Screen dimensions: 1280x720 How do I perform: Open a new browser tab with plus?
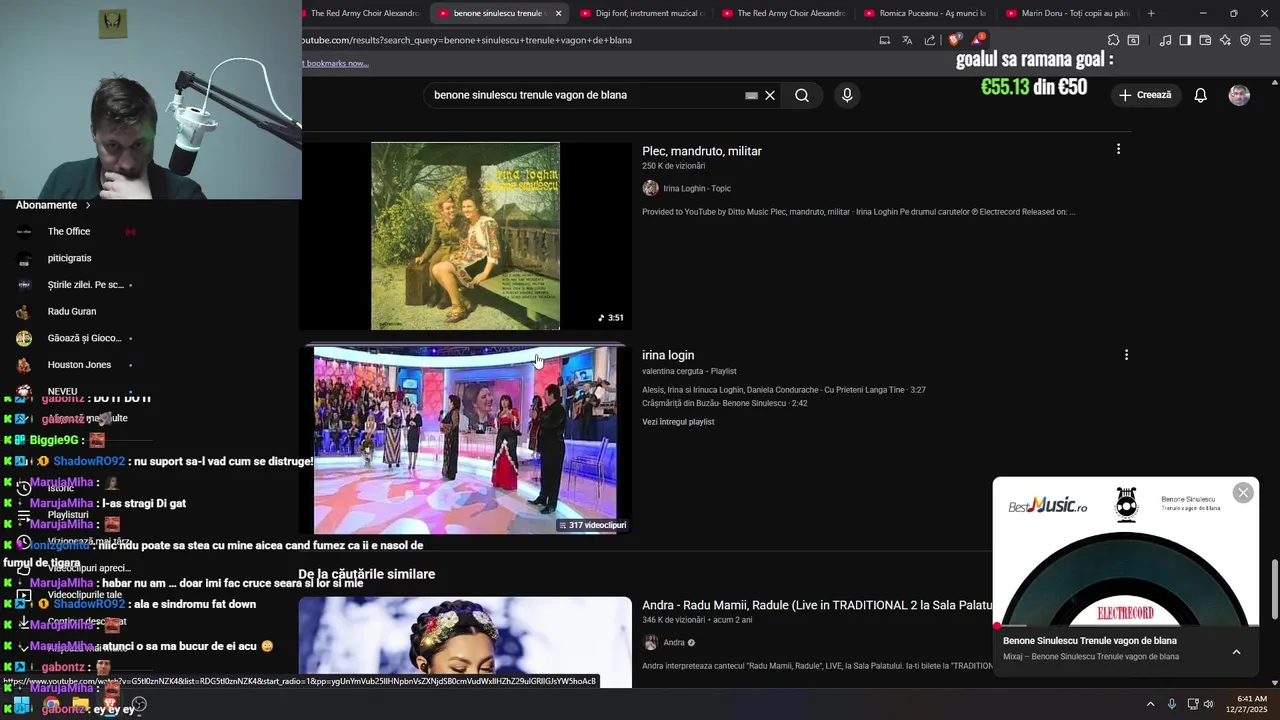[1151, 13]
